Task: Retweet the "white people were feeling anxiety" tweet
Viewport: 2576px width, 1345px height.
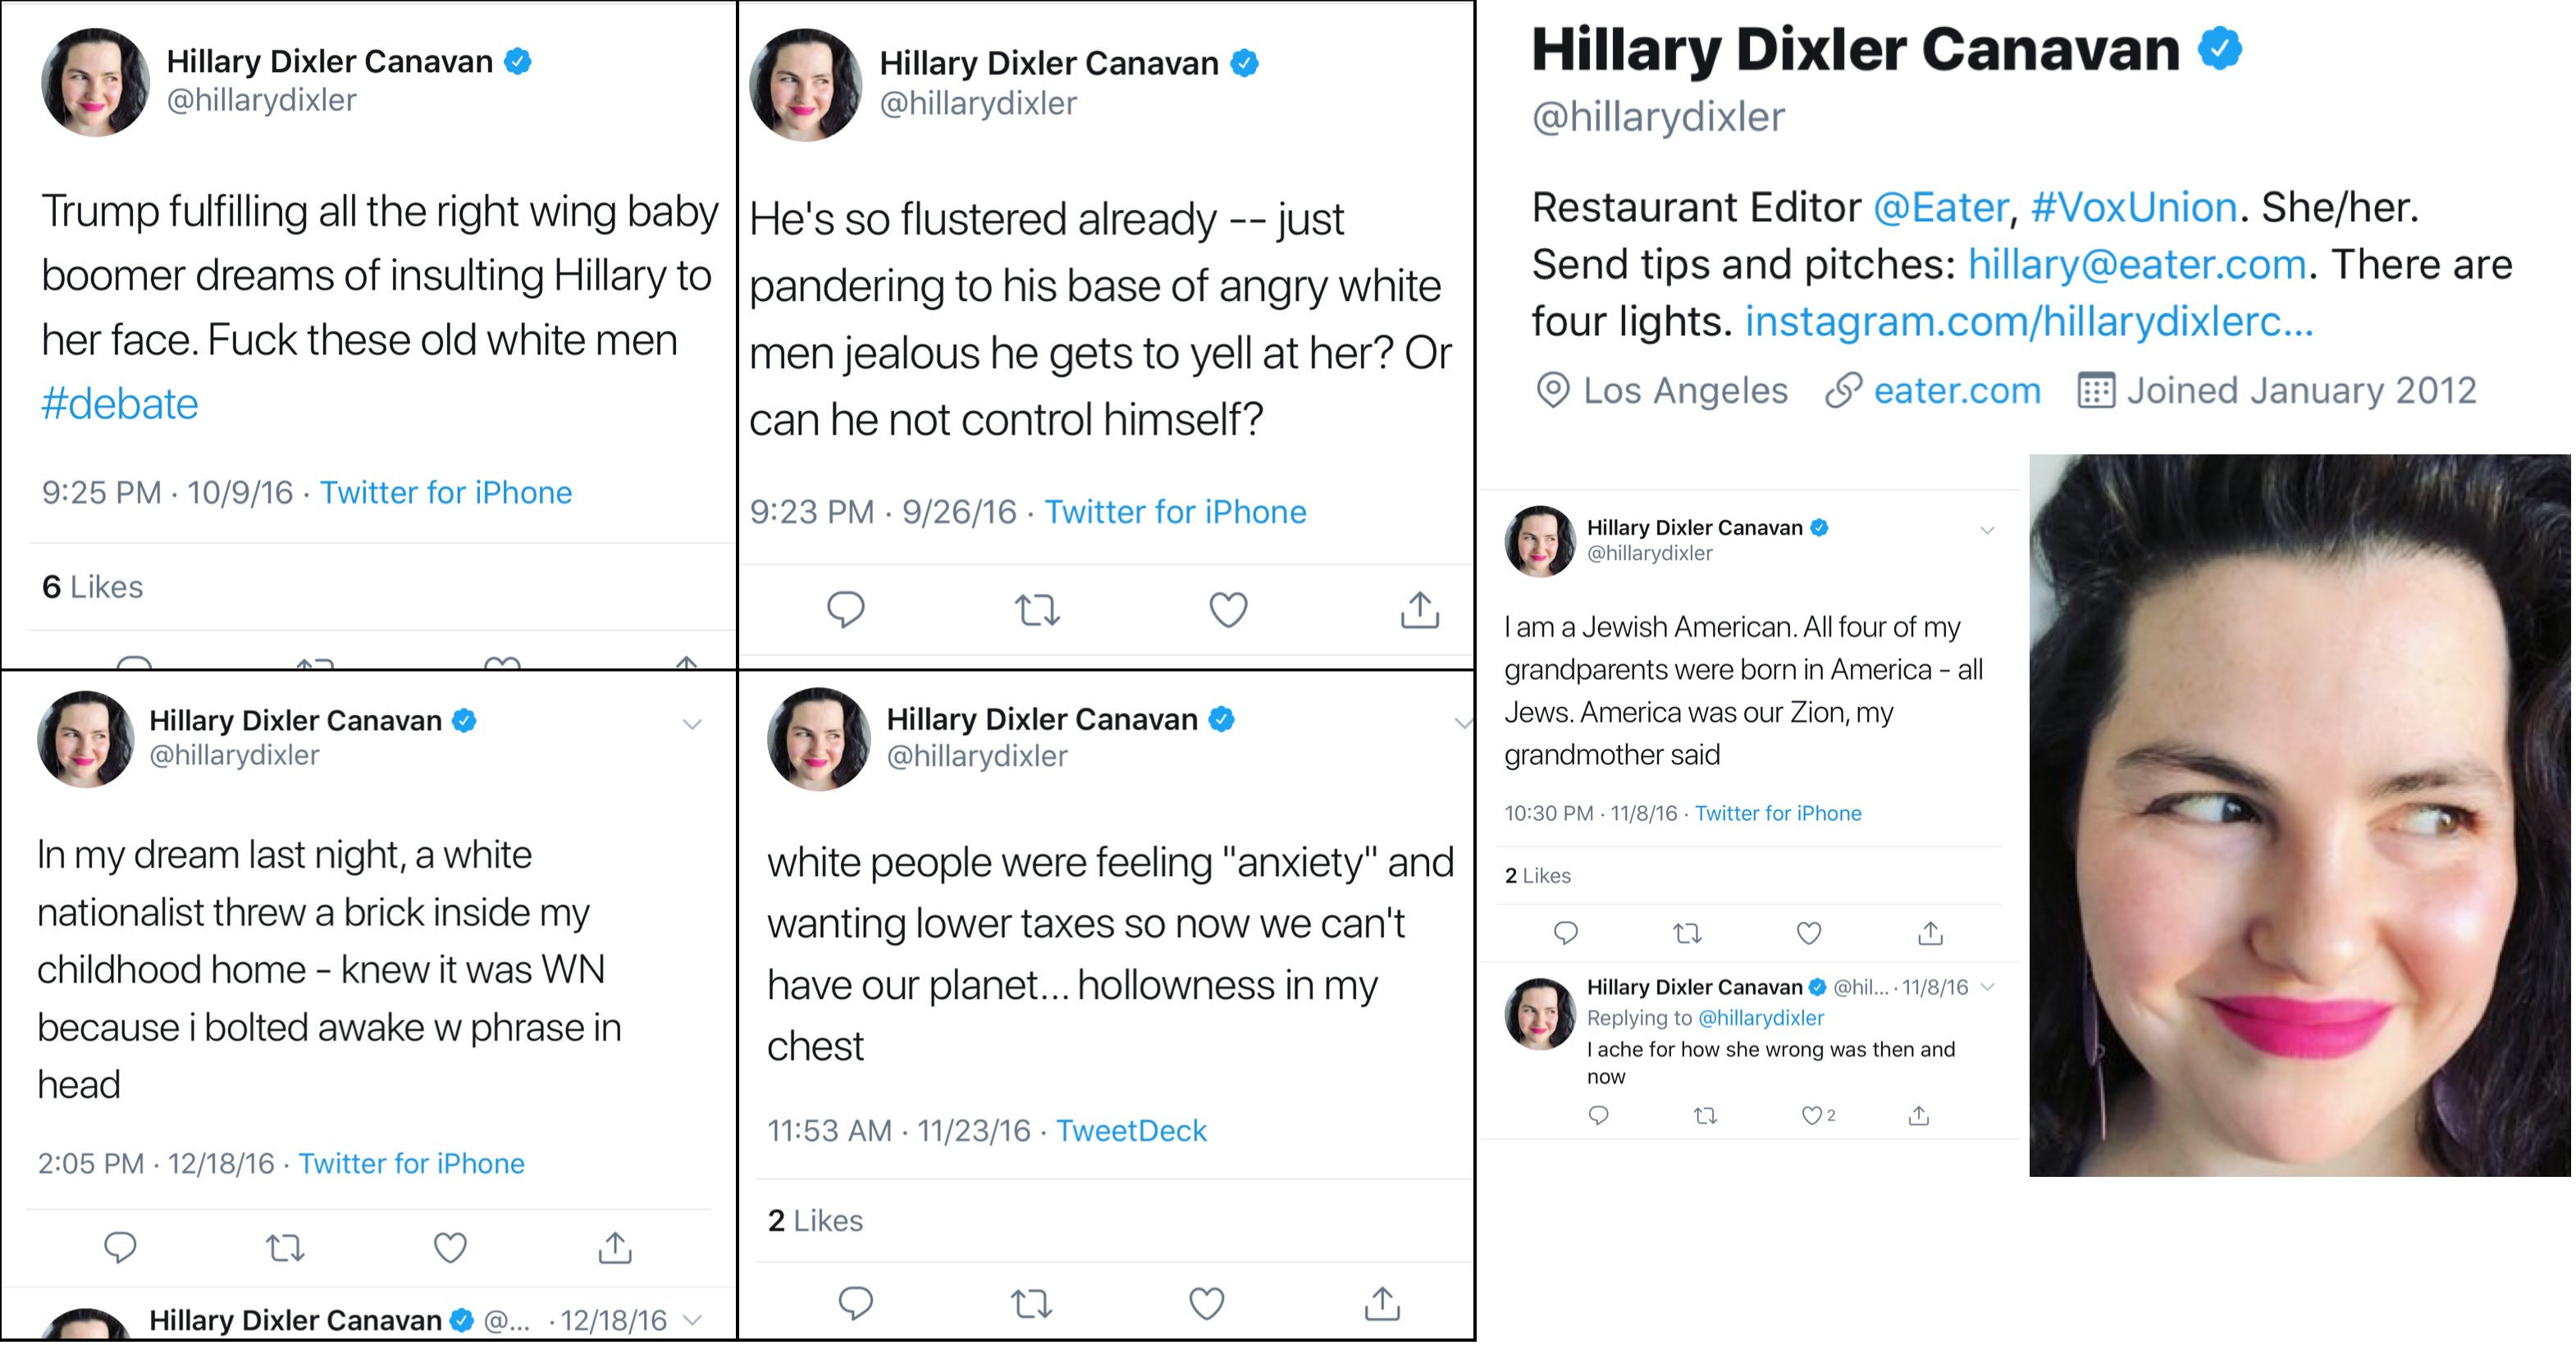Action: coord(1031,1303)
